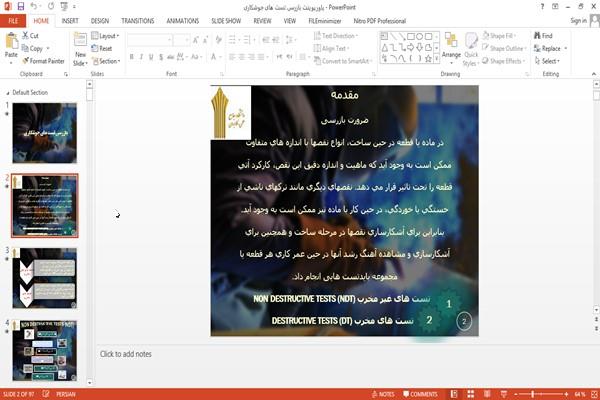The image size is (600, 400).
Task: Select the Format Painter tool
Action: (x=43, y=61)
